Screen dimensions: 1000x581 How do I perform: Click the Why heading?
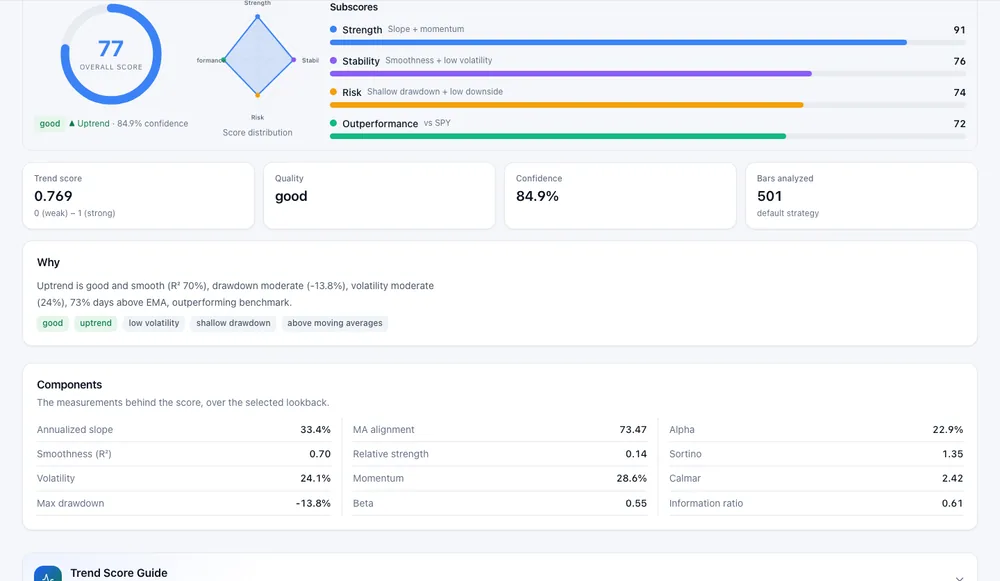tap(48, 262)
